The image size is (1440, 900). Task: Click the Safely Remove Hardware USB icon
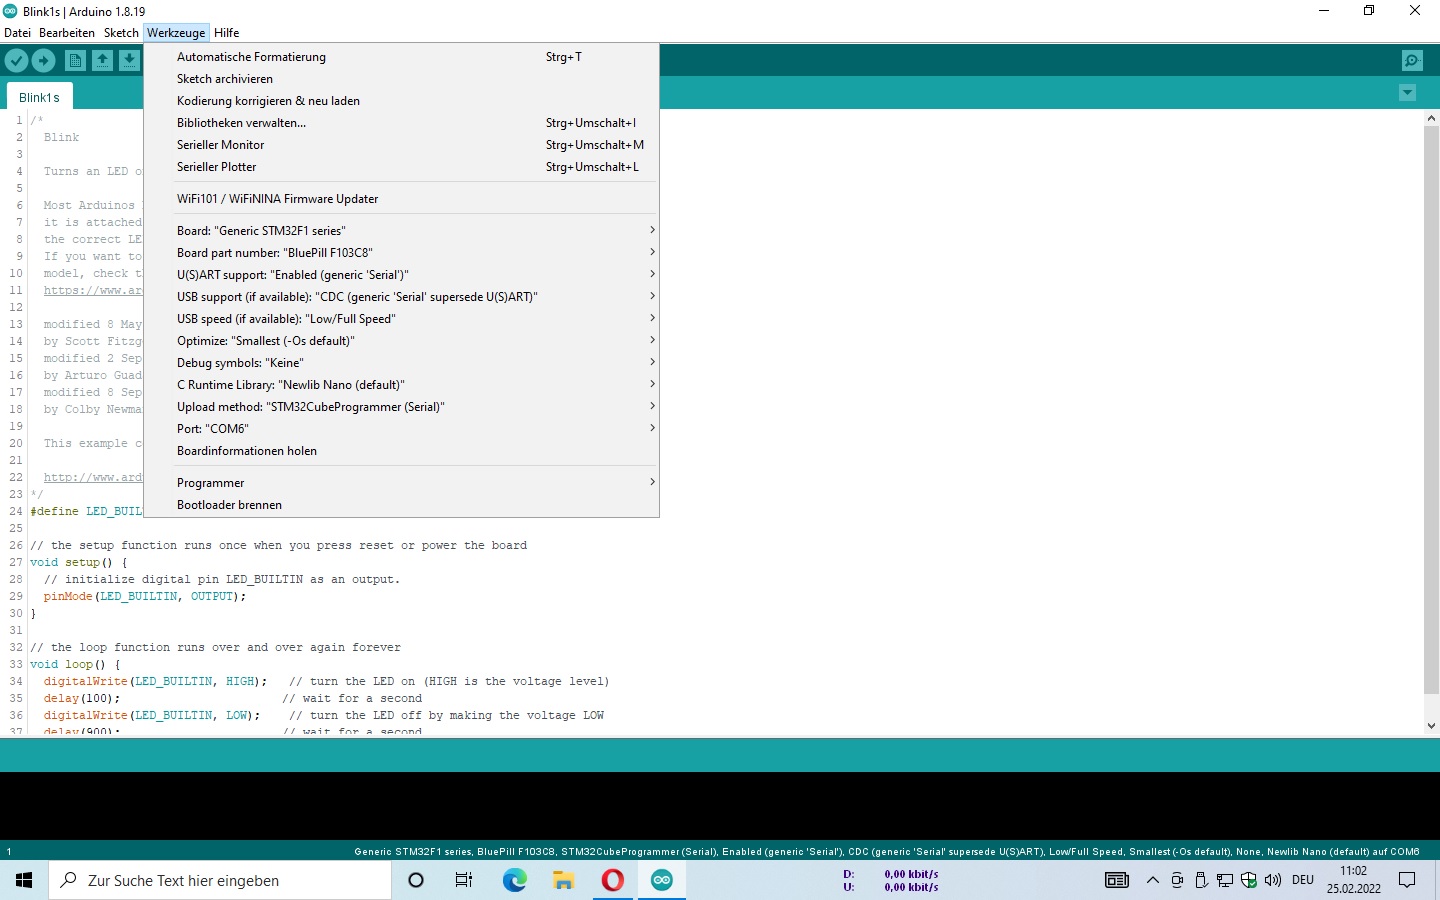pyautogui.click(x=1201, y=880)
